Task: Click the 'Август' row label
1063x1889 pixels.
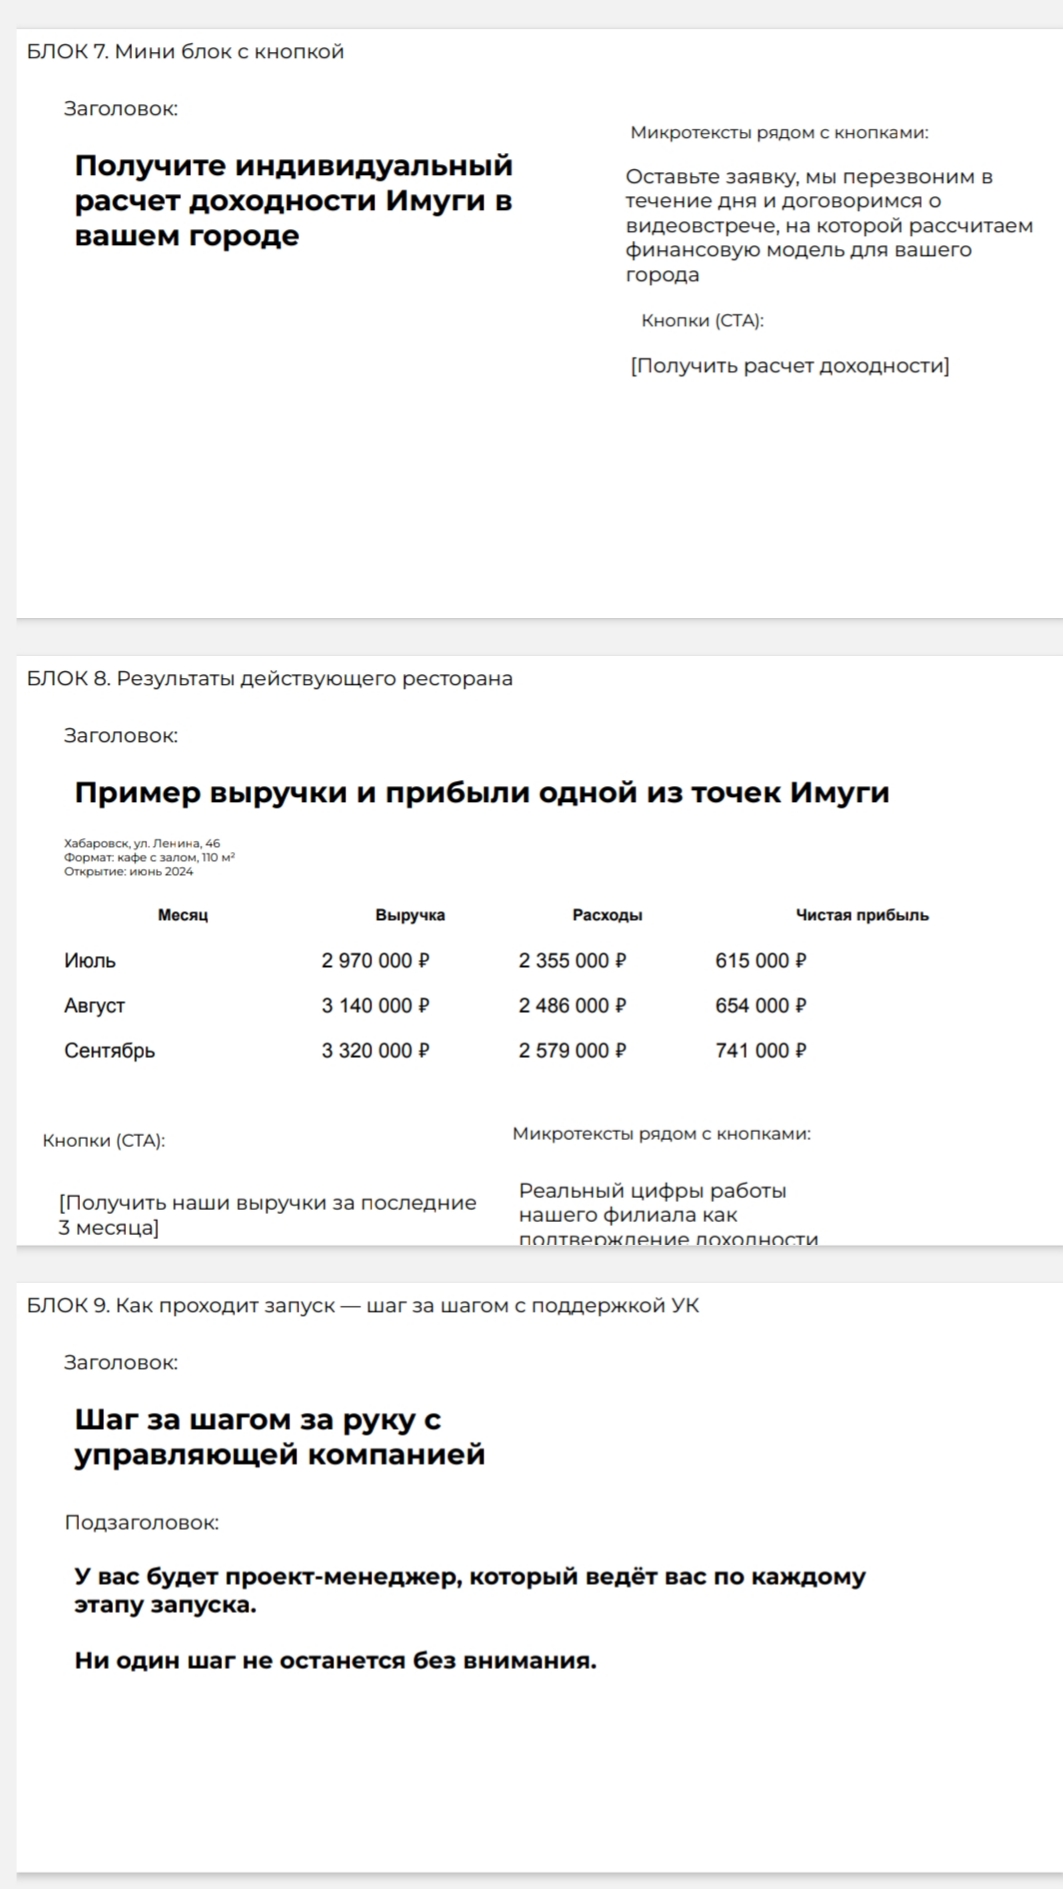Action: [94, 1006]
